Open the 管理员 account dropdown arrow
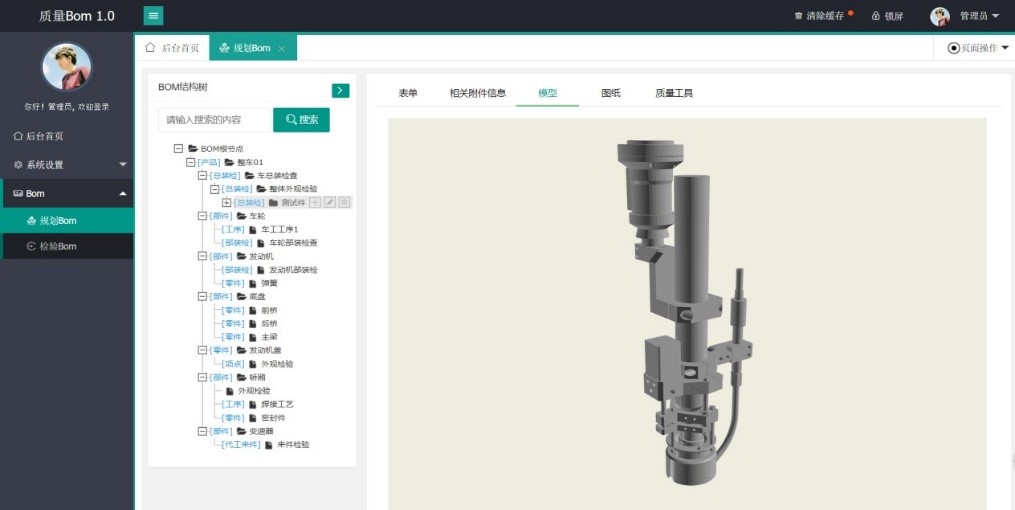The height and width of the screenshot is (510, 1015). point(996,16)
